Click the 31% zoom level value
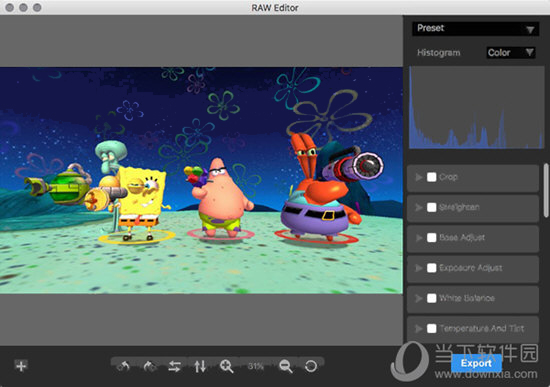Image resolution: width=550 pixels, height=387 pixels. tap(256, 366)
